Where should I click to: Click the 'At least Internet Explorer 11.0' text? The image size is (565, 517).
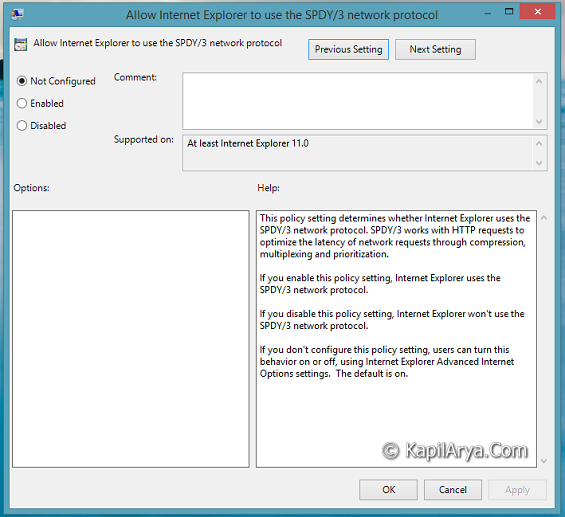click(x=248, y=143)
